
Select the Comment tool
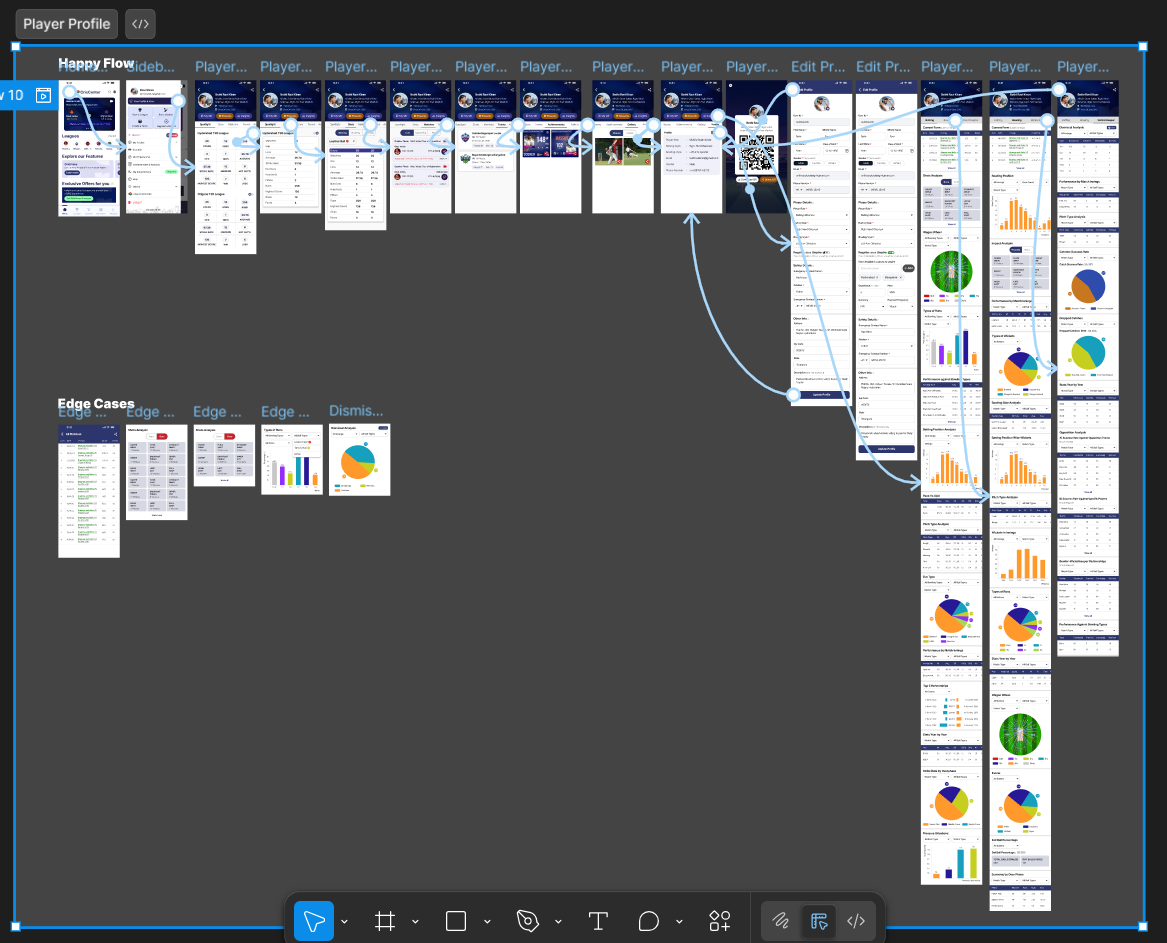tap(649, 921)
